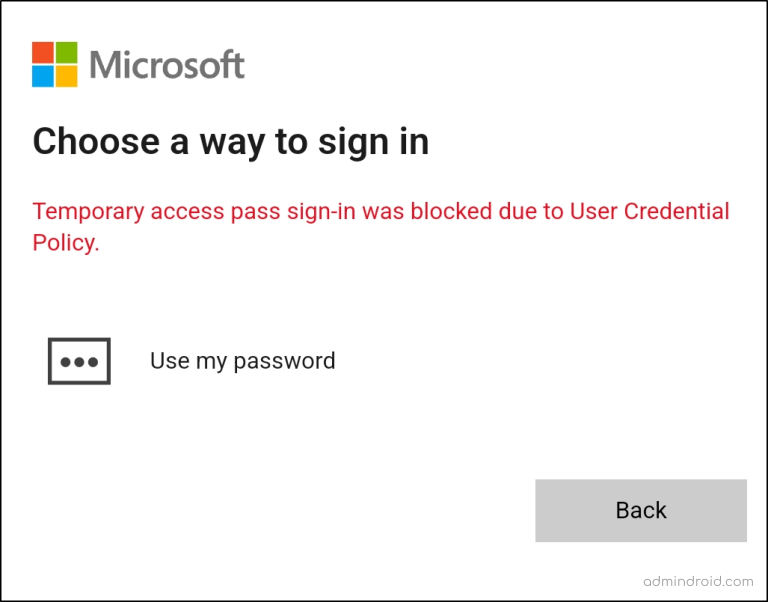Screen dimensions: 768x602
Task: Click the red Temporary access pass error message
Action: pos(380,227)
